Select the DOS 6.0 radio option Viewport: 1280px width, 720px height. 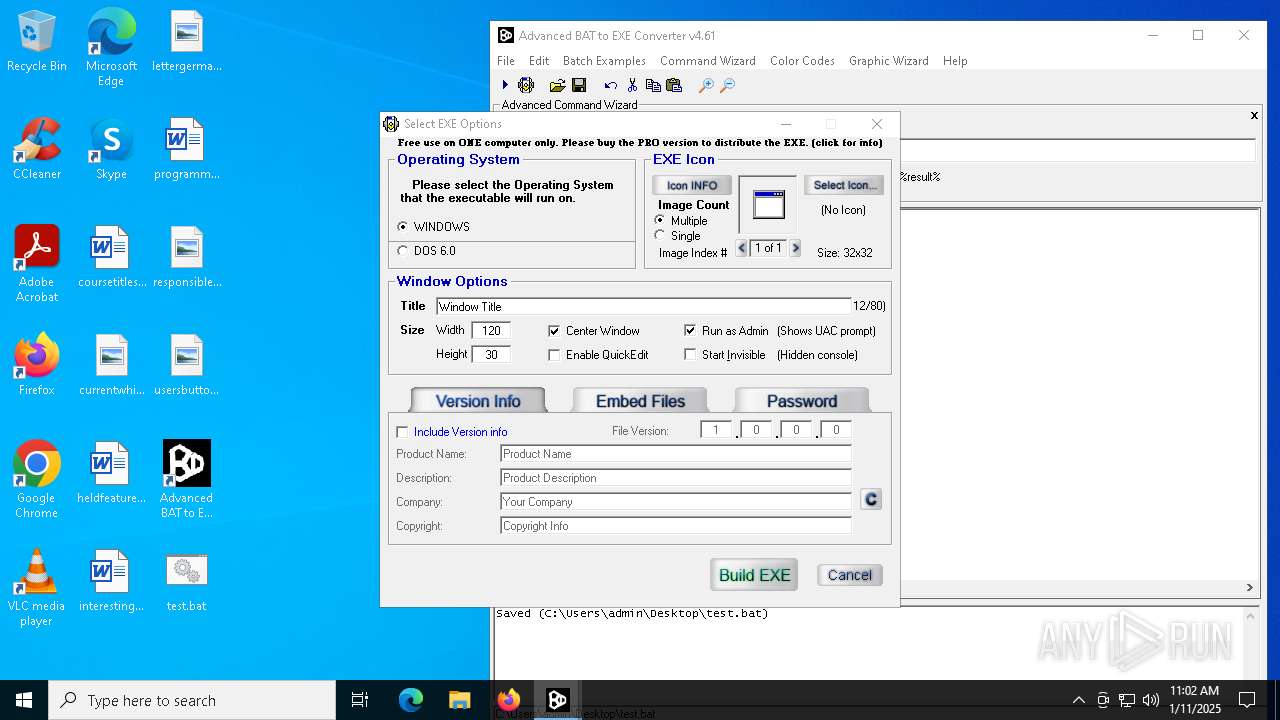[x=403, y=251]
